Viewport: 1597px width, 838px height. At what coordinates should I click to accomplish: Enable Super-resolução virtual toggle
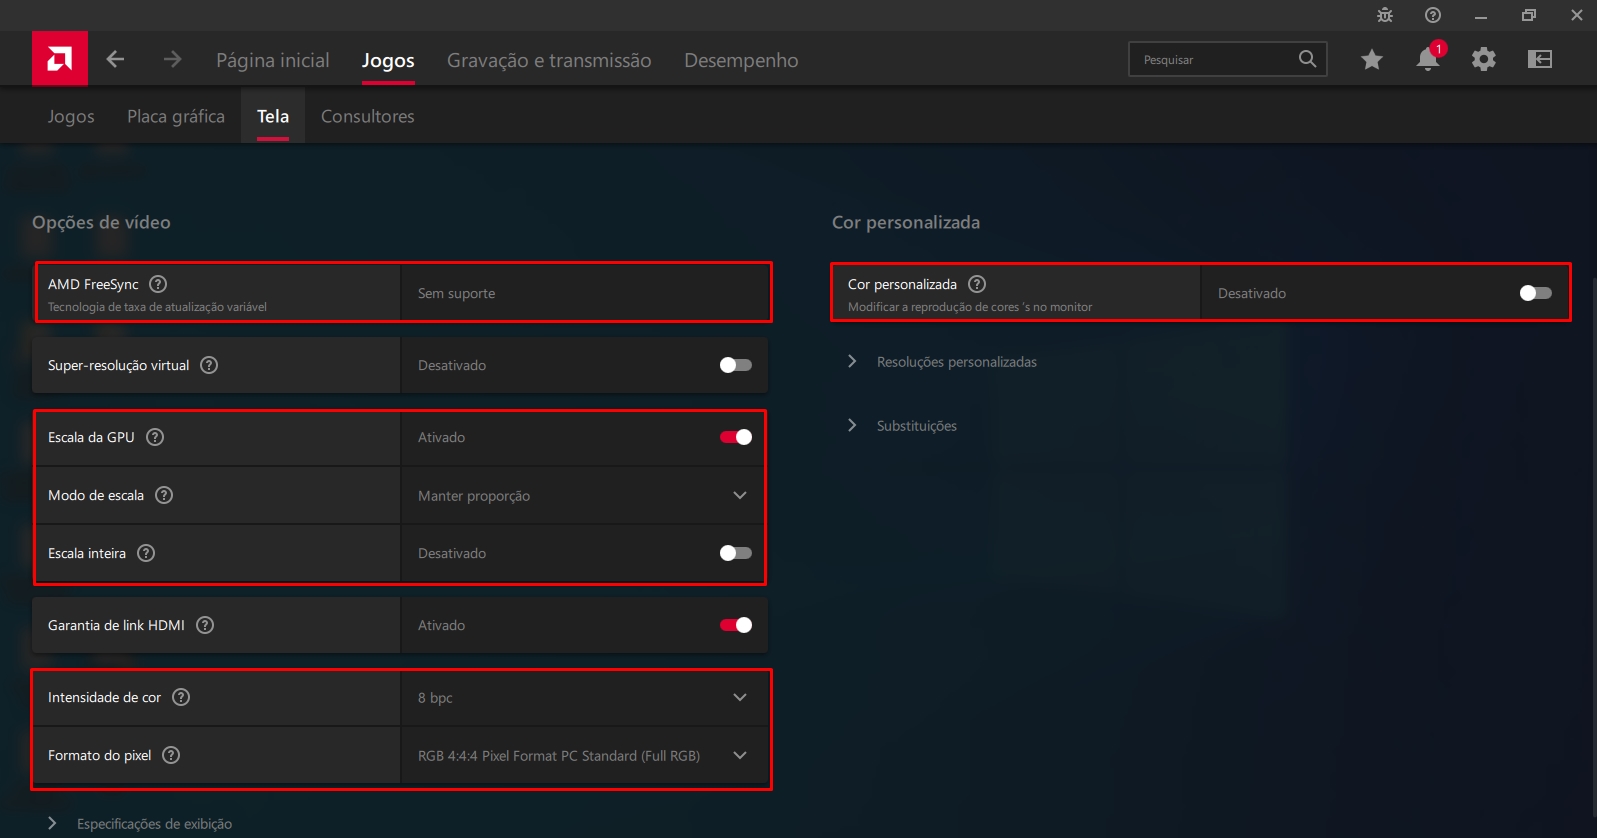tap(736, 365)
